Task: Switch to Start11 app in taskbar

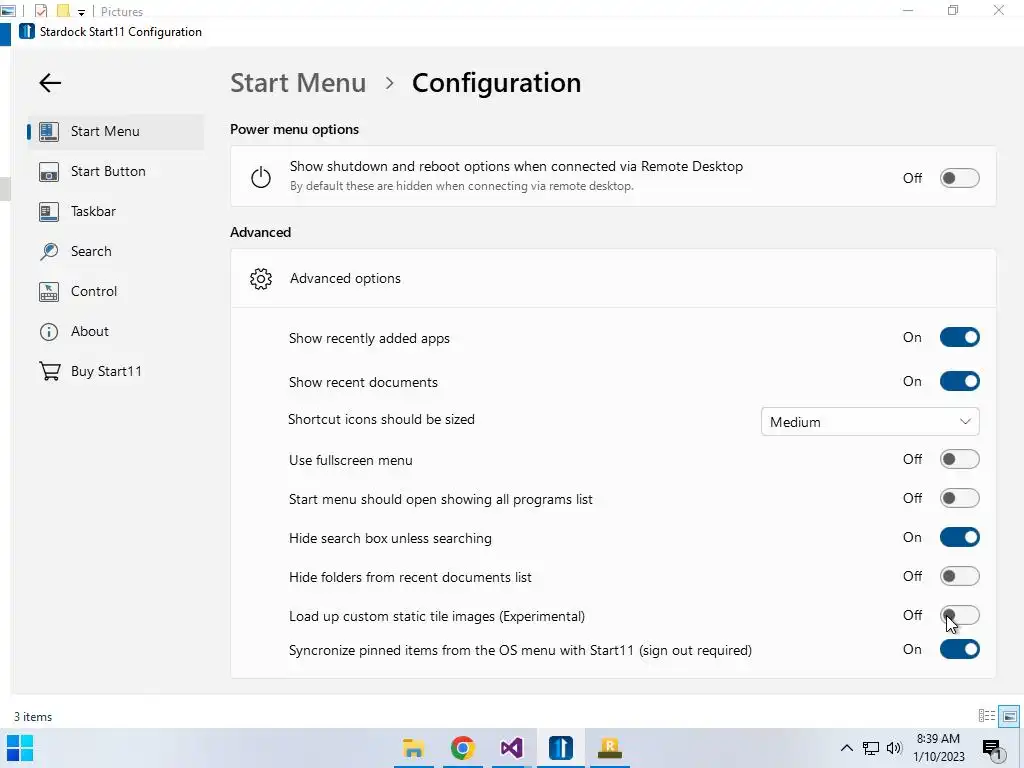Action: [560, 748]
